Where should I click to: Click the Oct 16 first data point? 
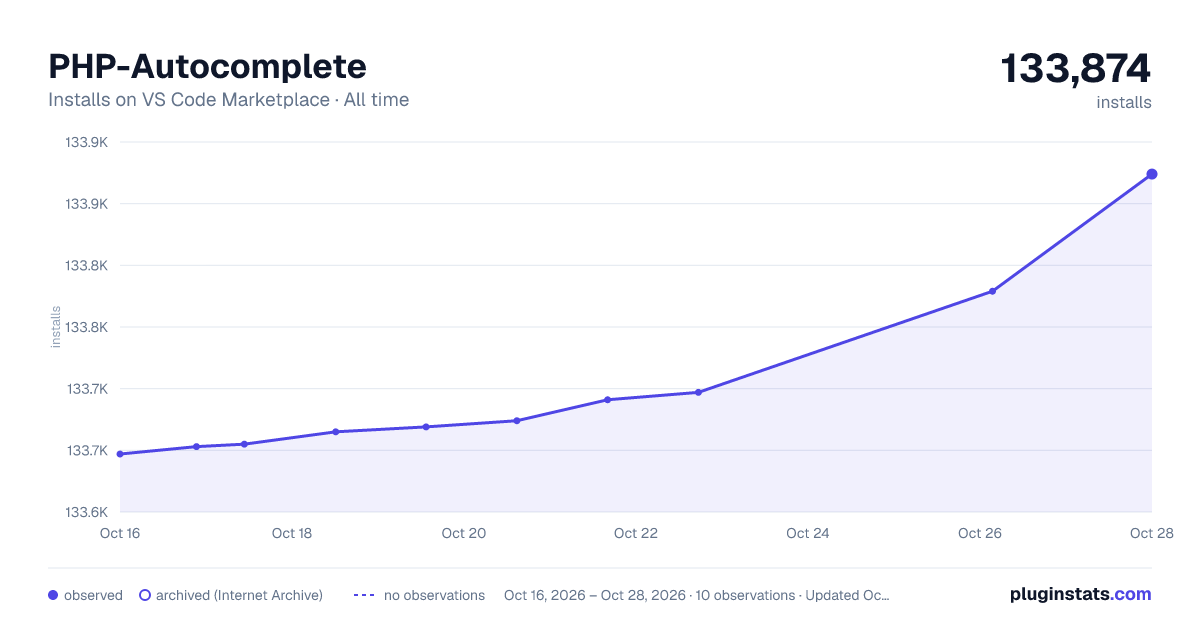(120, 454)
